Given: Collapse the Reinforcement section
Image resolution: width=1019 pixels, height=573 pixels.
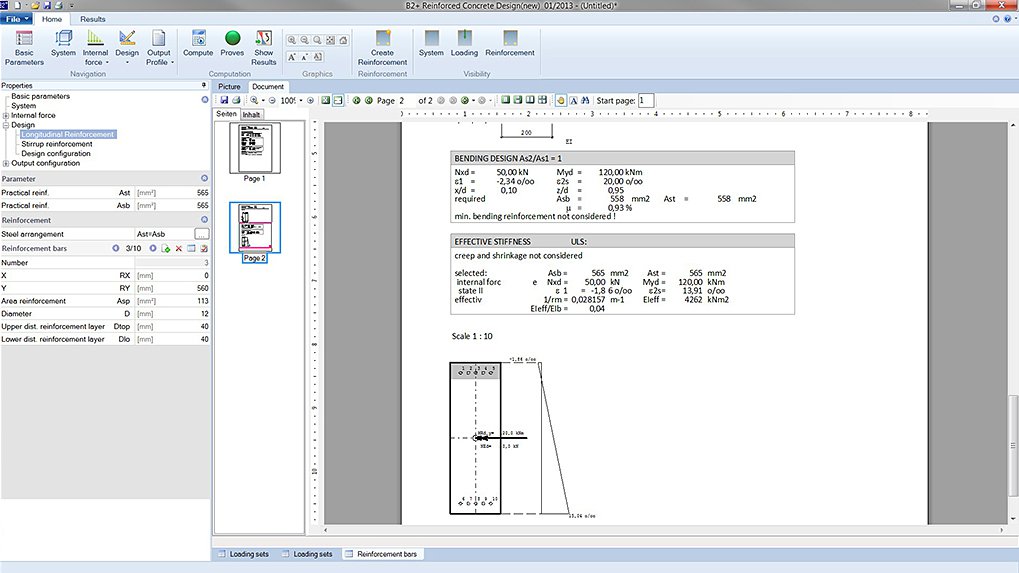Looking at the screenshot, I should tap(204, 220).
